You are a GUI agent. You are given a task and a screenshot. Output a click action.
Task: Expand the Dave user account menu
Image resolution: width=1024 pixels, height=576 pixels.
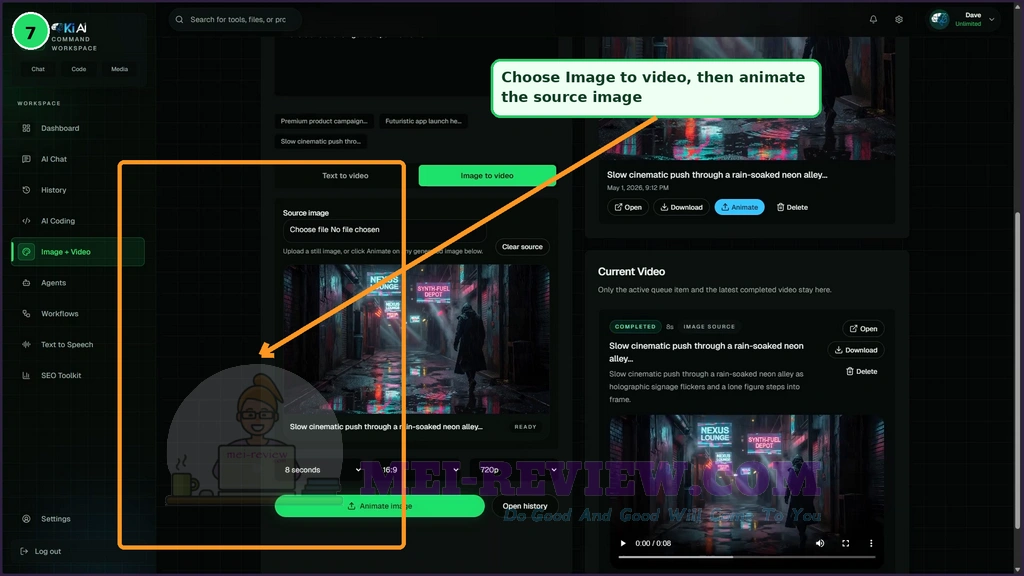click(963, 20)
